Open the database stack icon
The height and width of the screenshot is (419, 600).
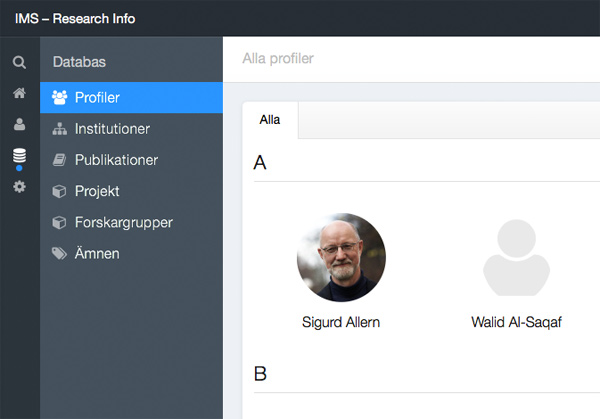coord(20,155)
